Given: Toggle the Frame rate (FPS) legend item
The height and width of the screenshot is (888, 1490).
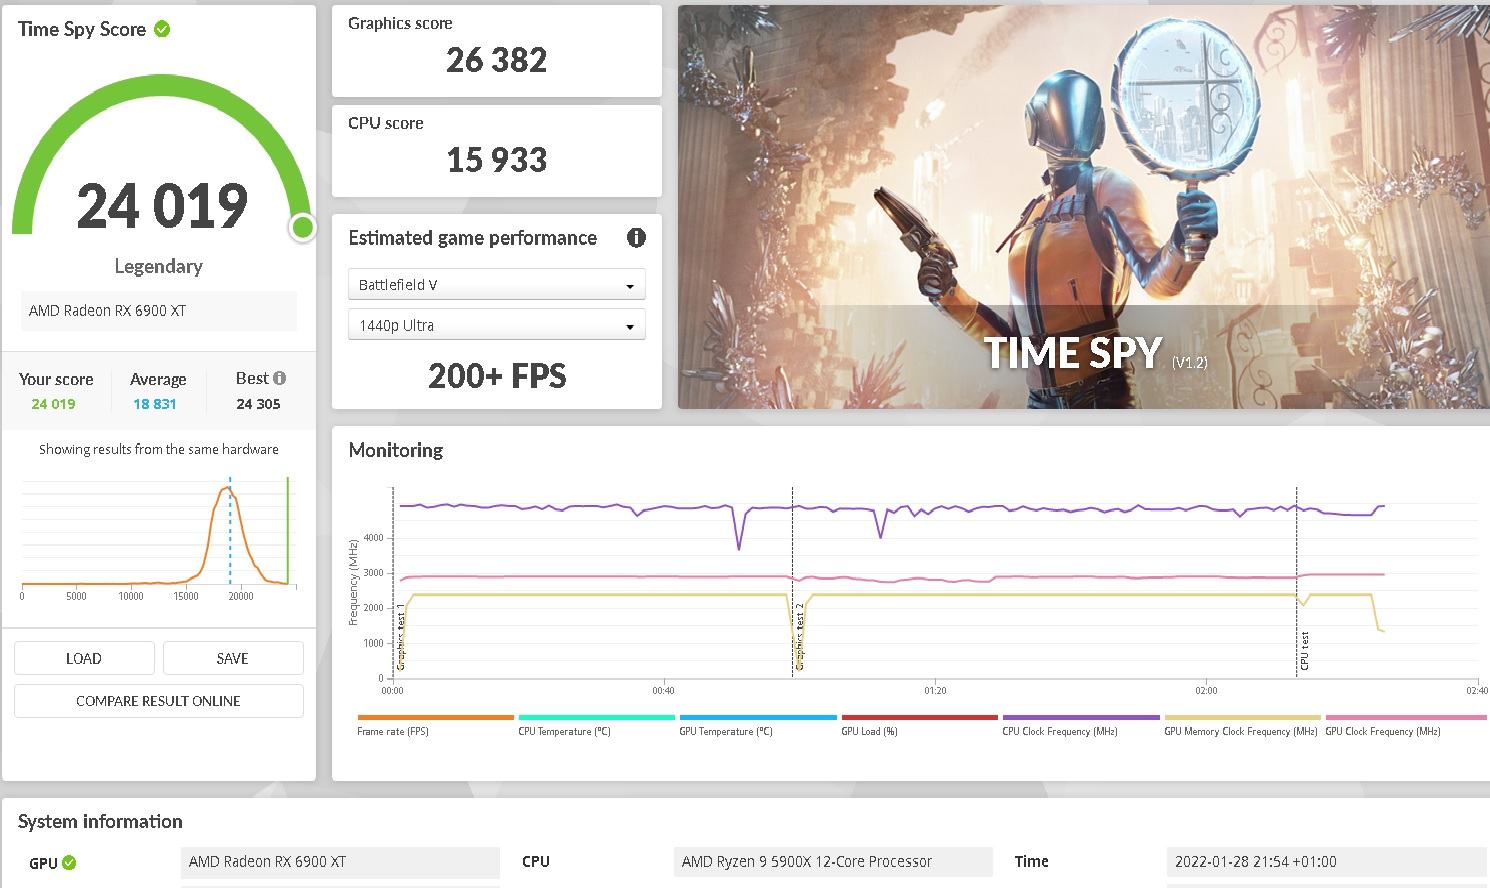Looking at the screenshot, I should click(x=393, y=731).
